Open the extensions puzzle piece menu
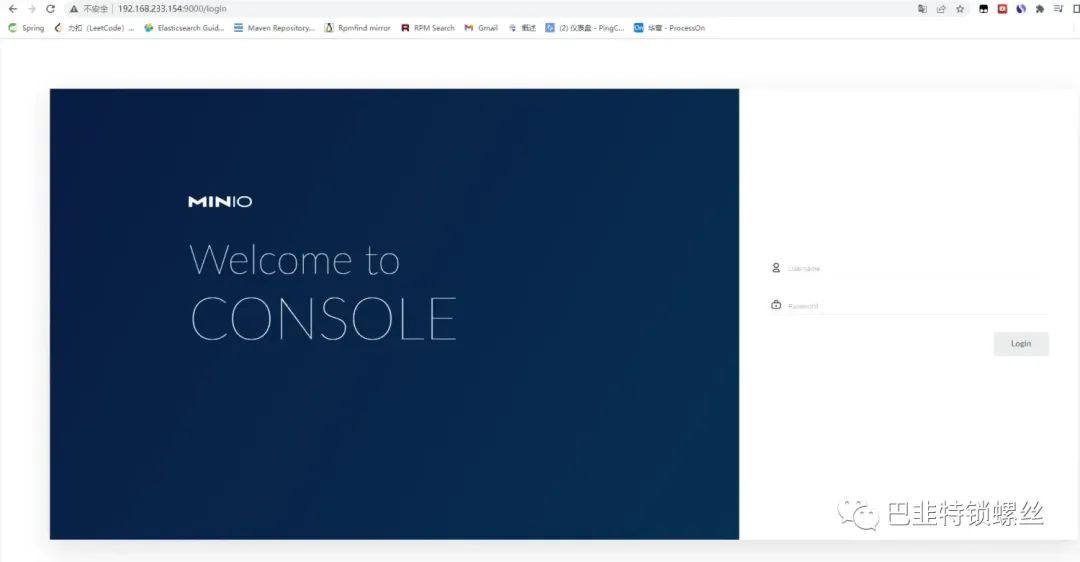 [1039, 9]
